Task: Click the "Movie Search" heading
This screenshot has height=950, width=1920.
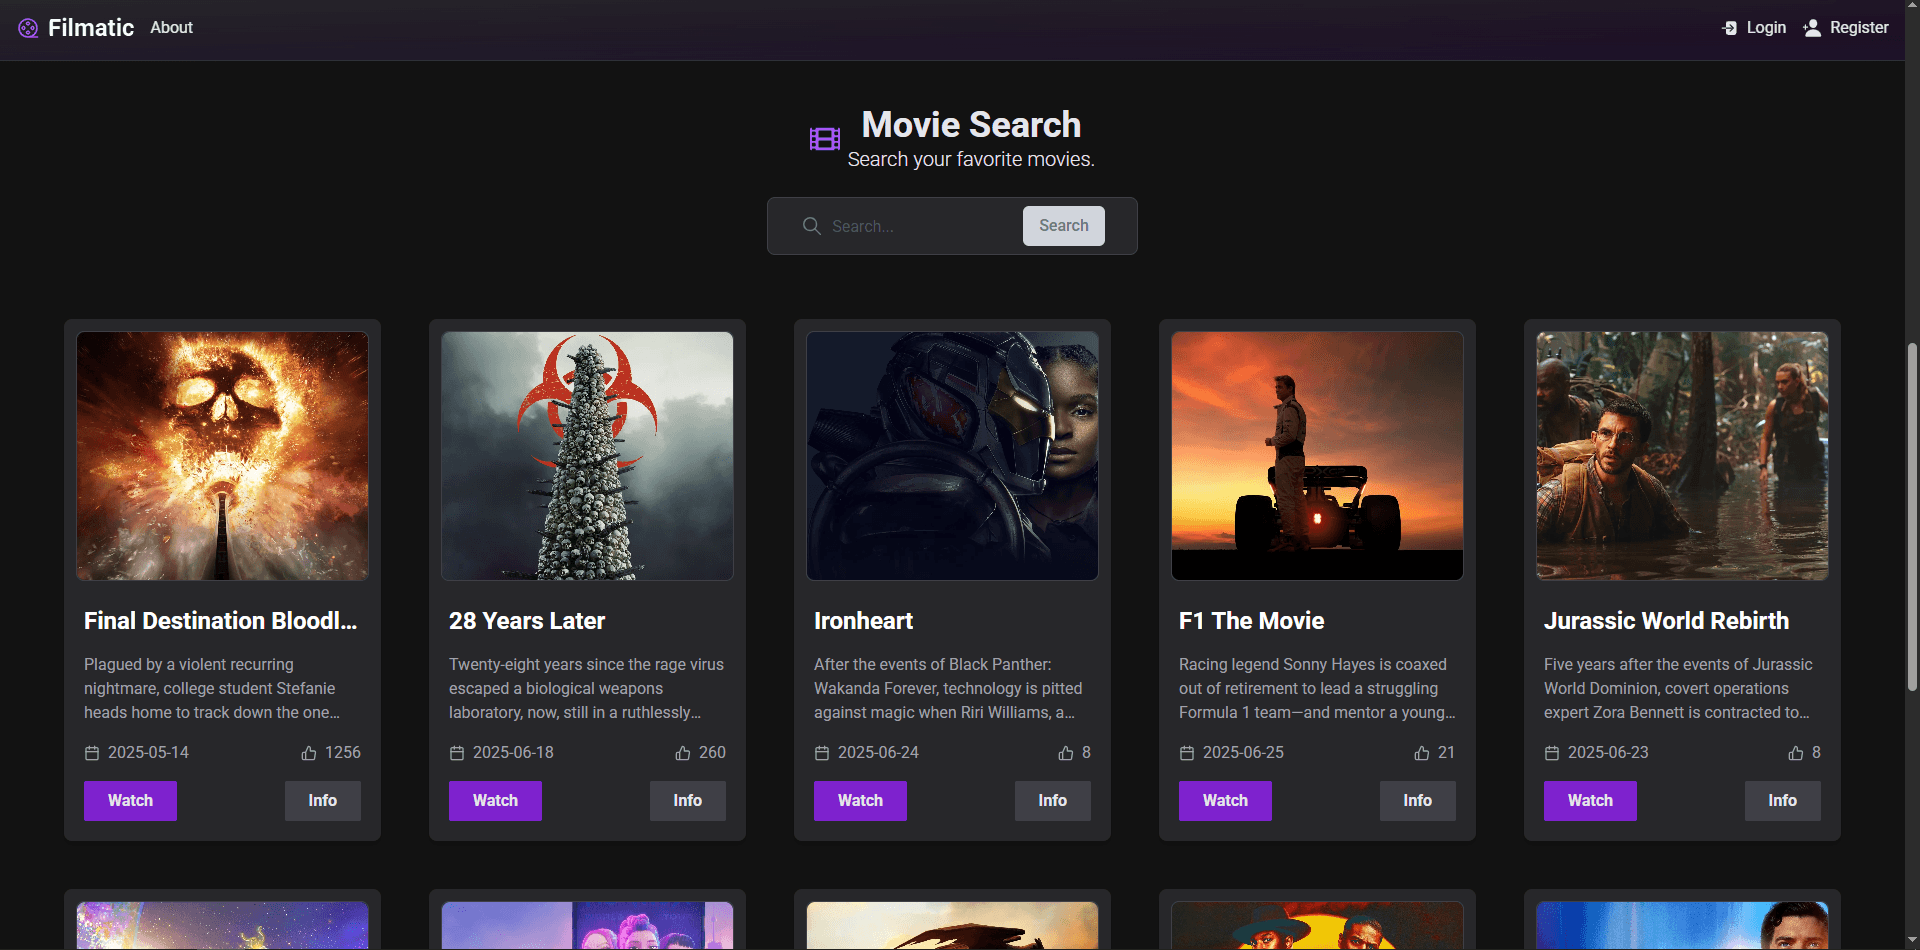Action: coord(971,125)
